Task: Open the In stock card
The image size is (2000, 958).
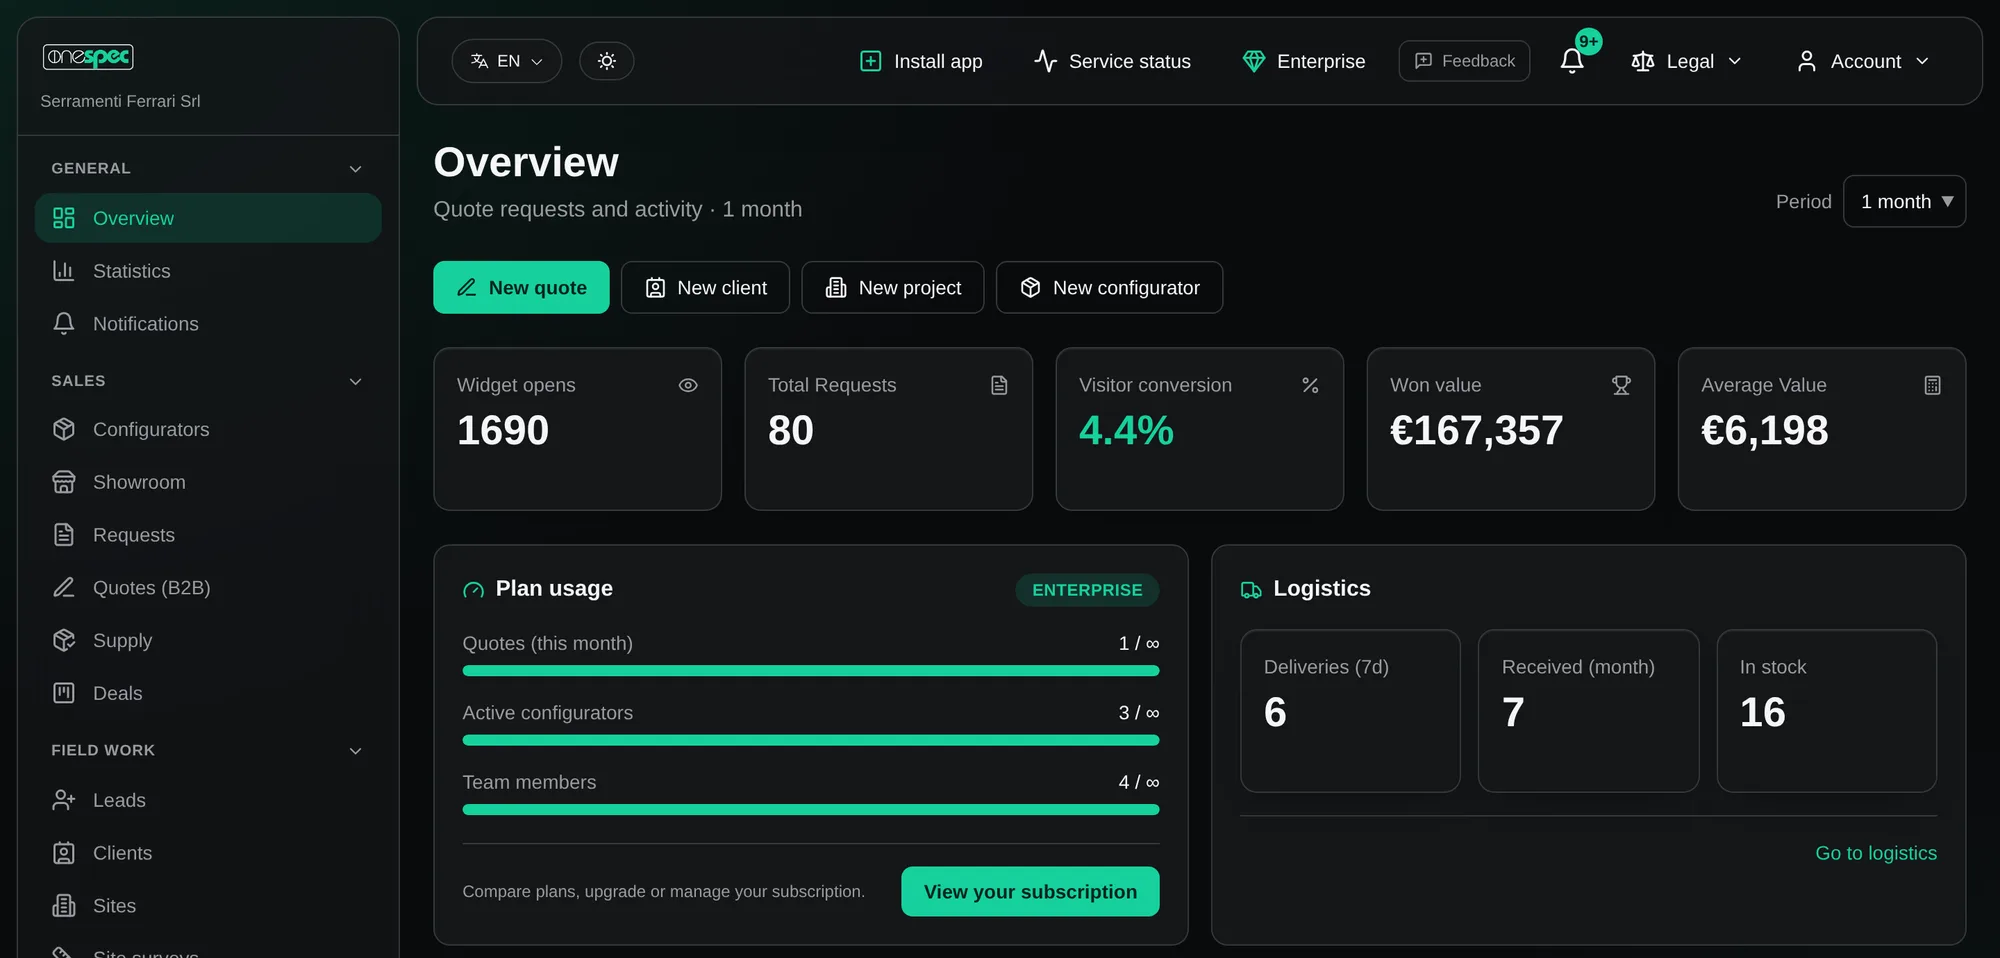Action: [x=1827, y=711]
